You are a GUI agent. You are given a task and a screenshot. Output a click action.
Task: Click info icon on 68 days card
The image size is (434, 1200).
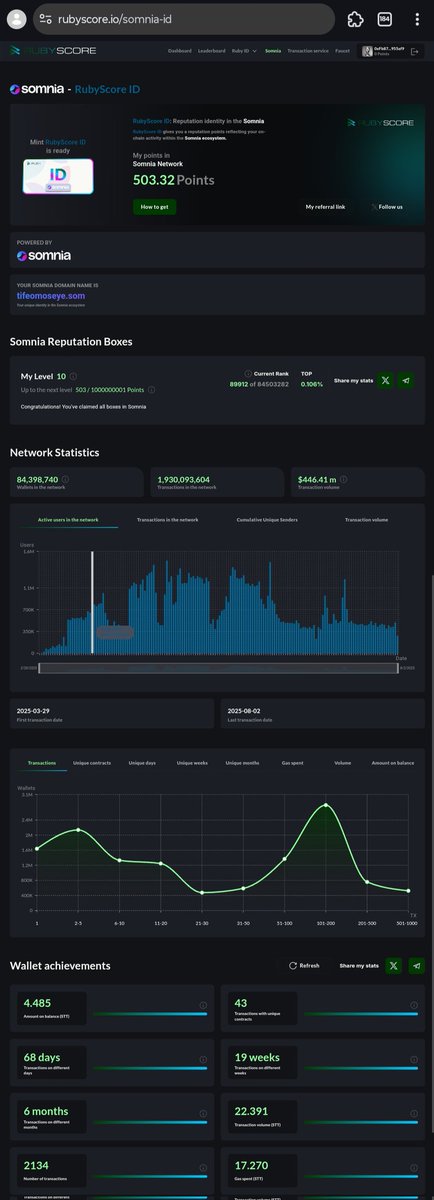point(203,1059)
